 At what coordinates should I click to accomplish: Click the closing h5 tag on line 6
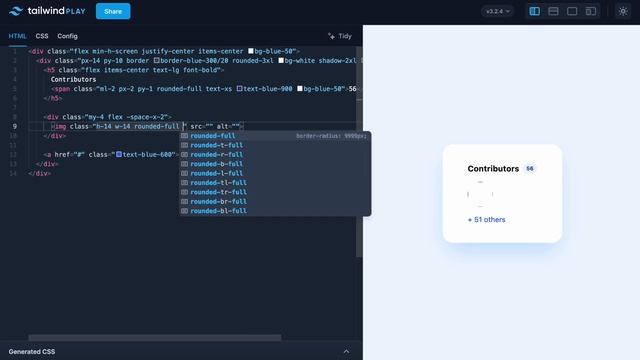[x=53, y=98]
